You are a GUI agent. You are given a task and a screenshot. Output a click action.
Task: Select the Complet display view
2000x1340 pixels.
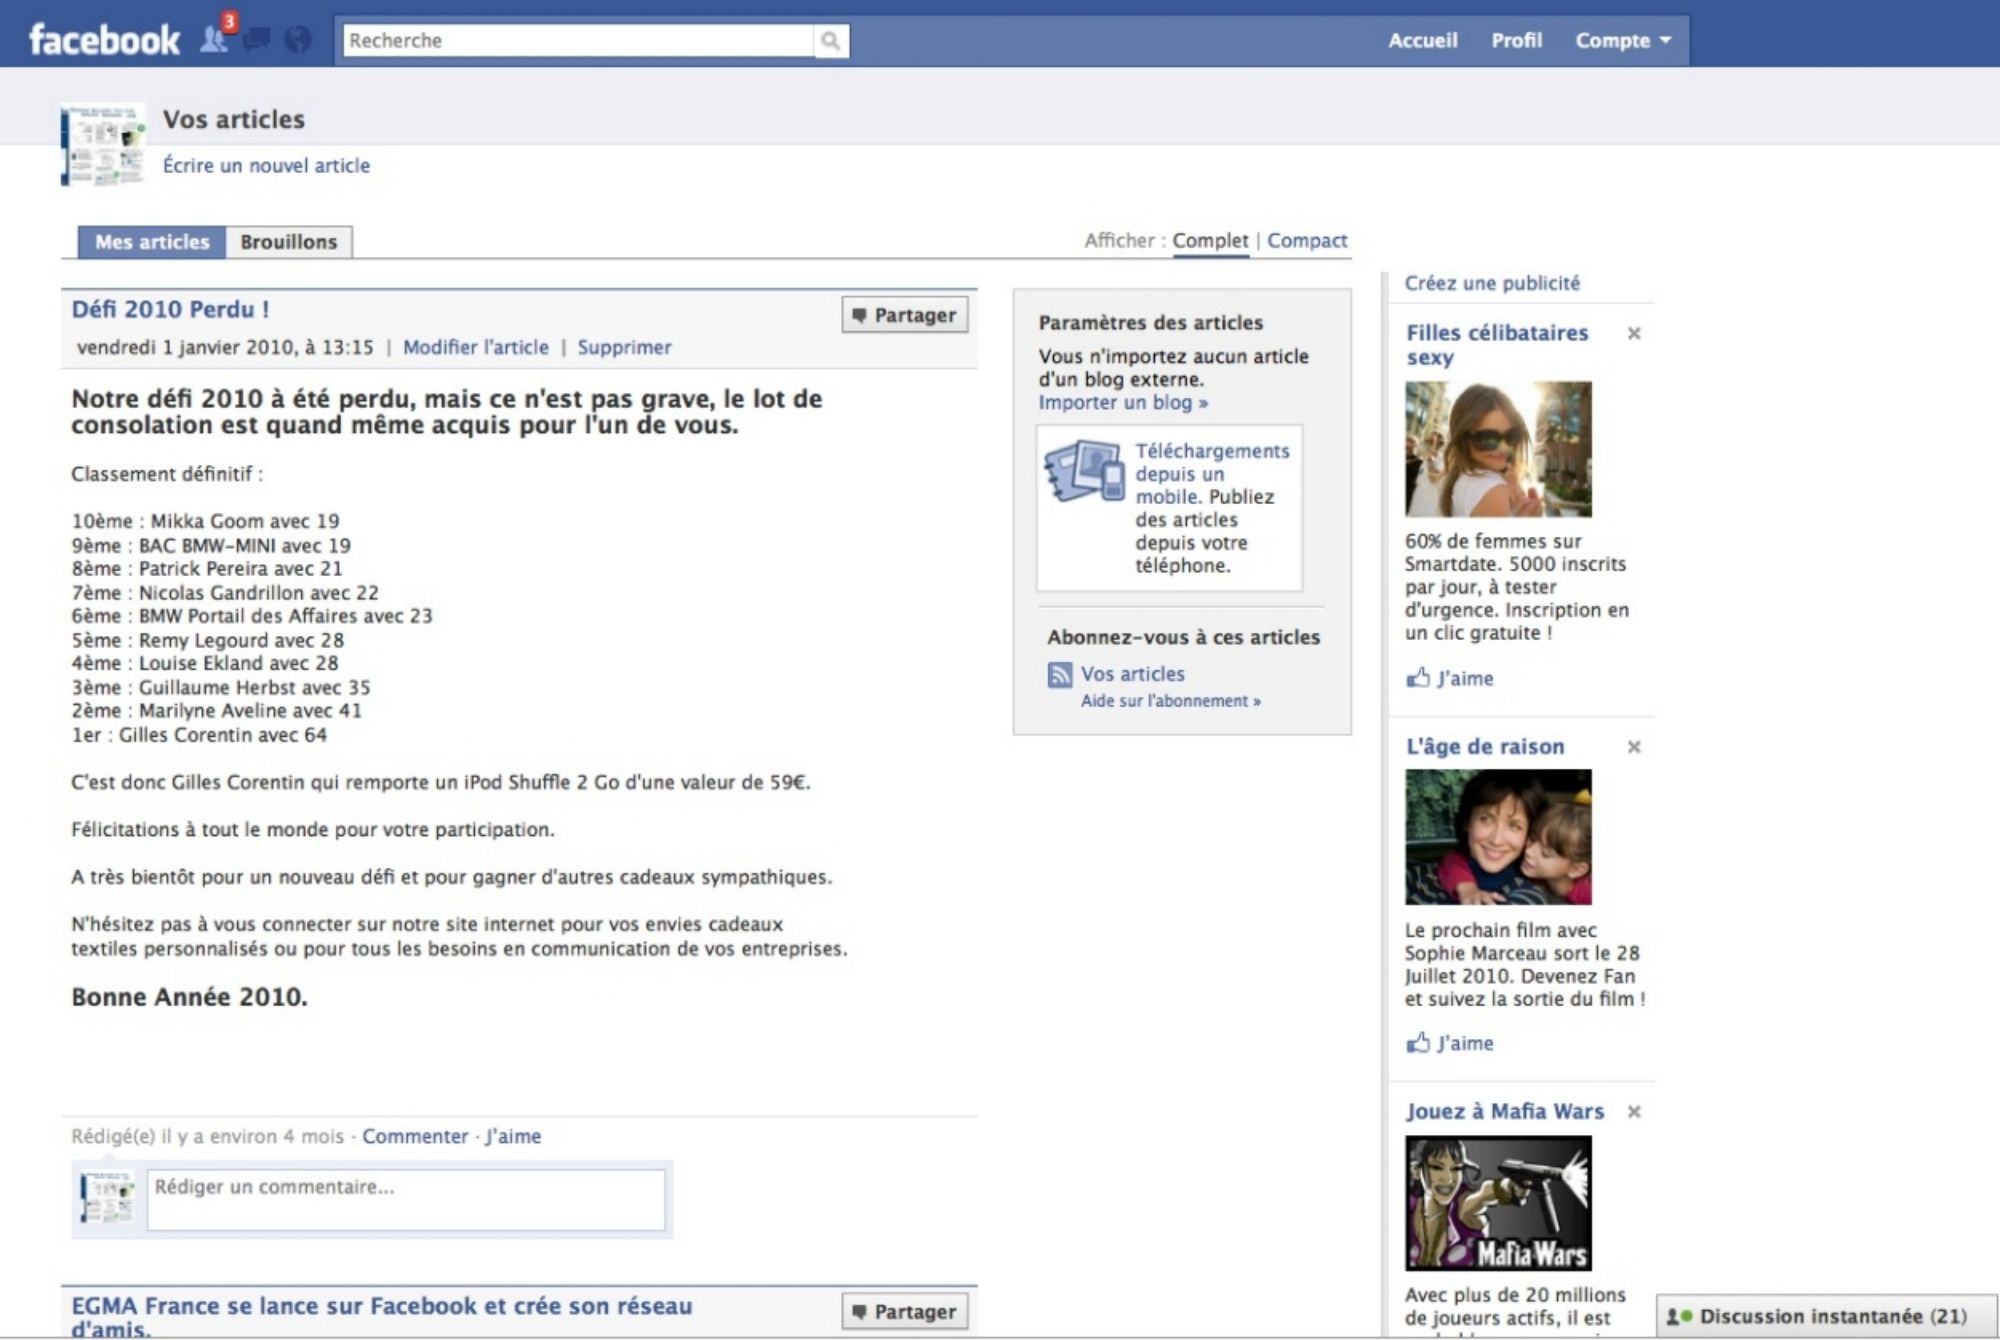[1210, 241]
